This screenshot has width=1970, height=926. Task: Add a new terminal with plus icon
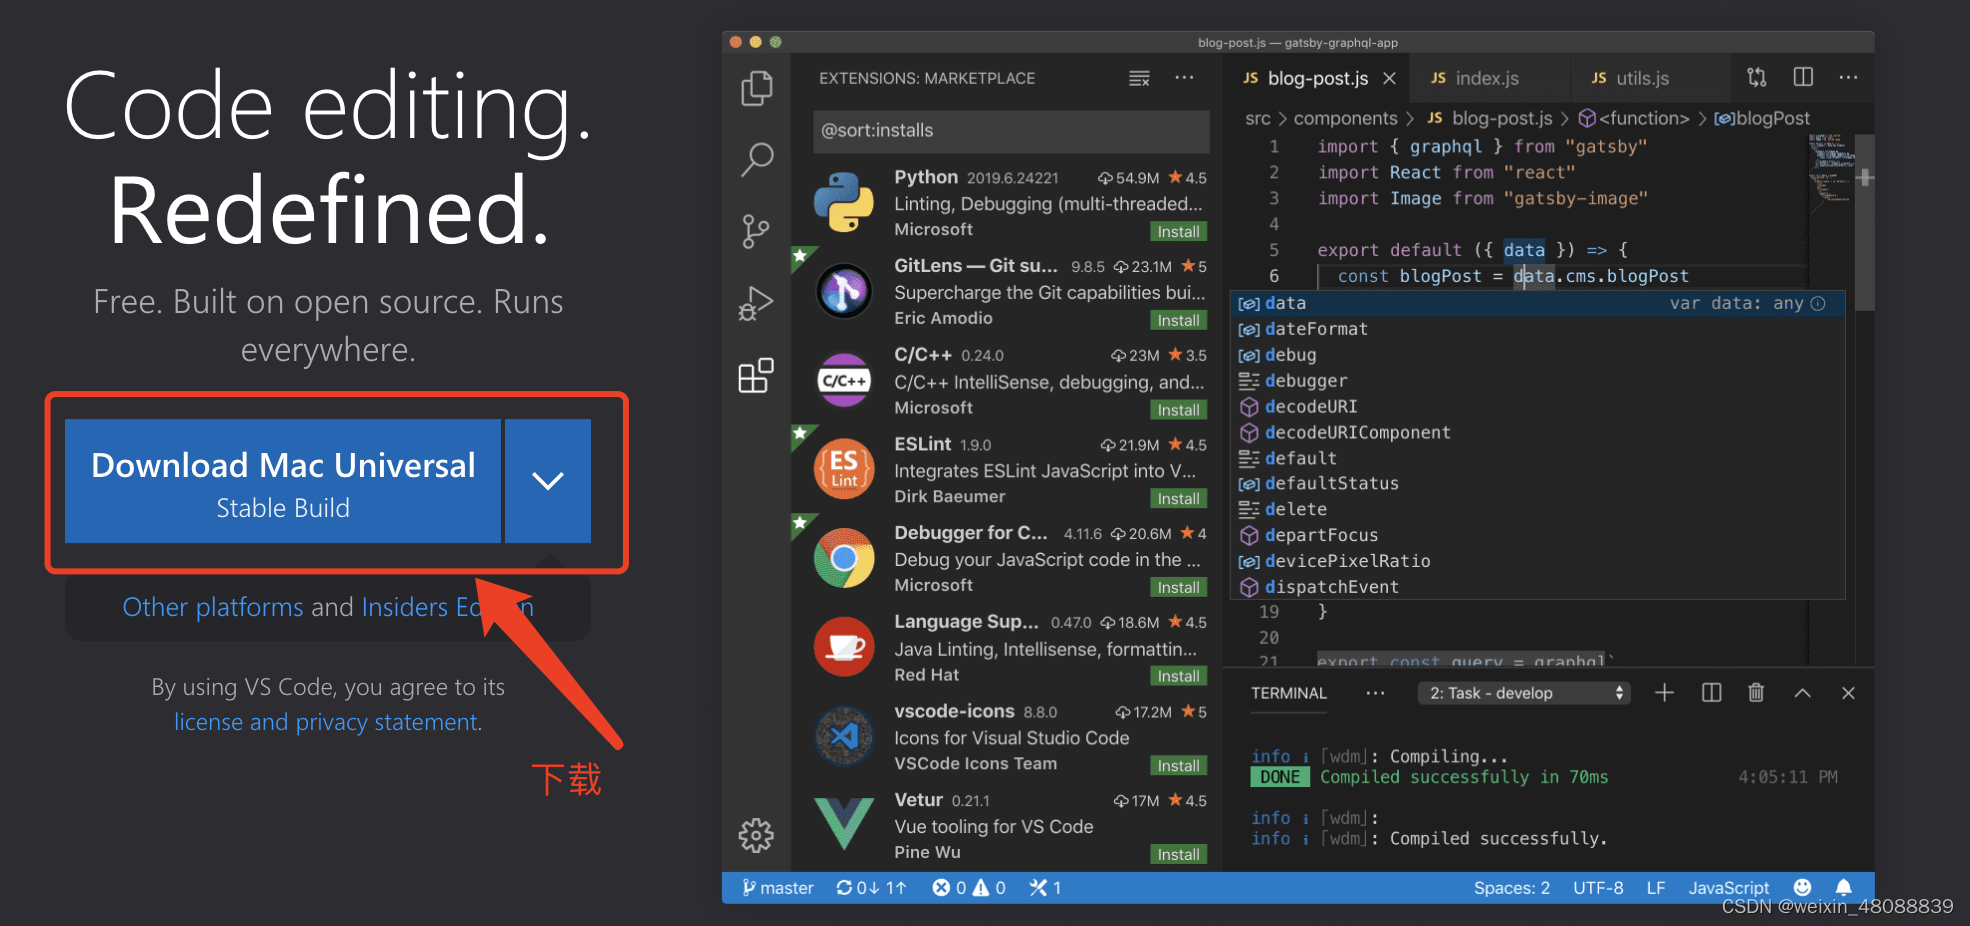coord(1664,692)
